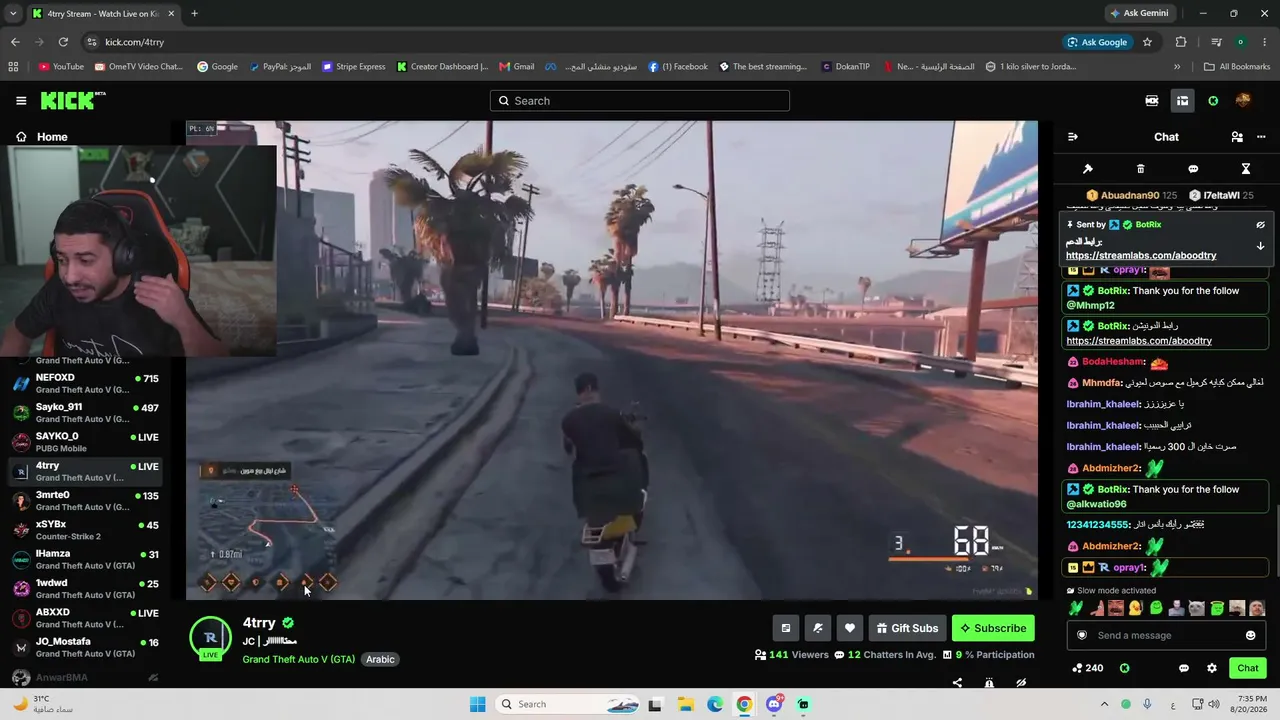1280x720 pixels.
Task: Open 3mrte0 channel in sidebar
Action: (85, 501)
